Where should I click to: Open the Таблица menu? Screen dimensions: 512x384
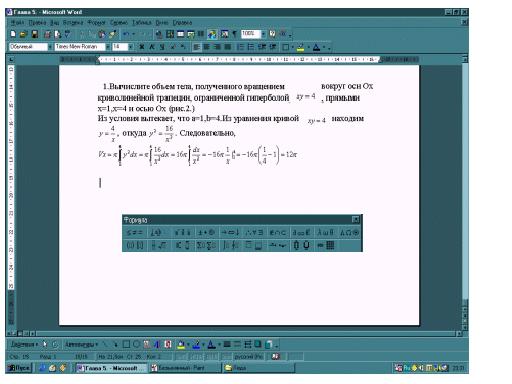142,23
